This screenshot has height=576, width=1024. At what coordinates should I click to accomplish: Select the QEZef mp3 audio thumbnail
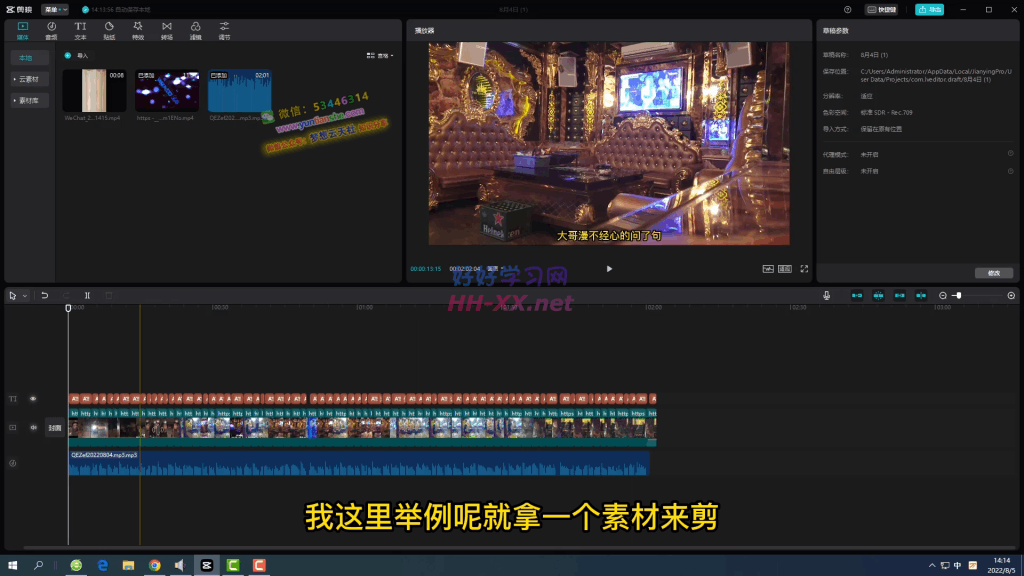[x=239, y=90]
